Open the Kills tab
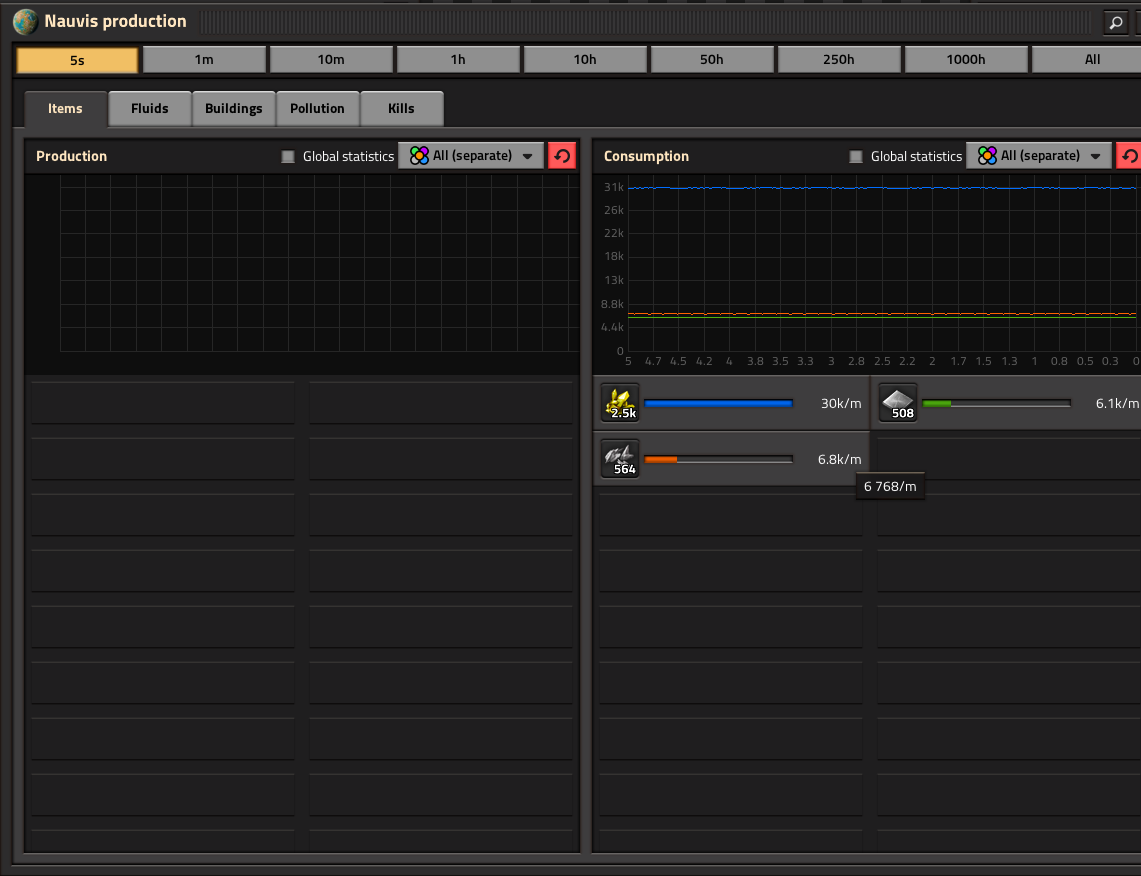The height and width of the screenshot is (876, 1141). click(x=402, y=108)
